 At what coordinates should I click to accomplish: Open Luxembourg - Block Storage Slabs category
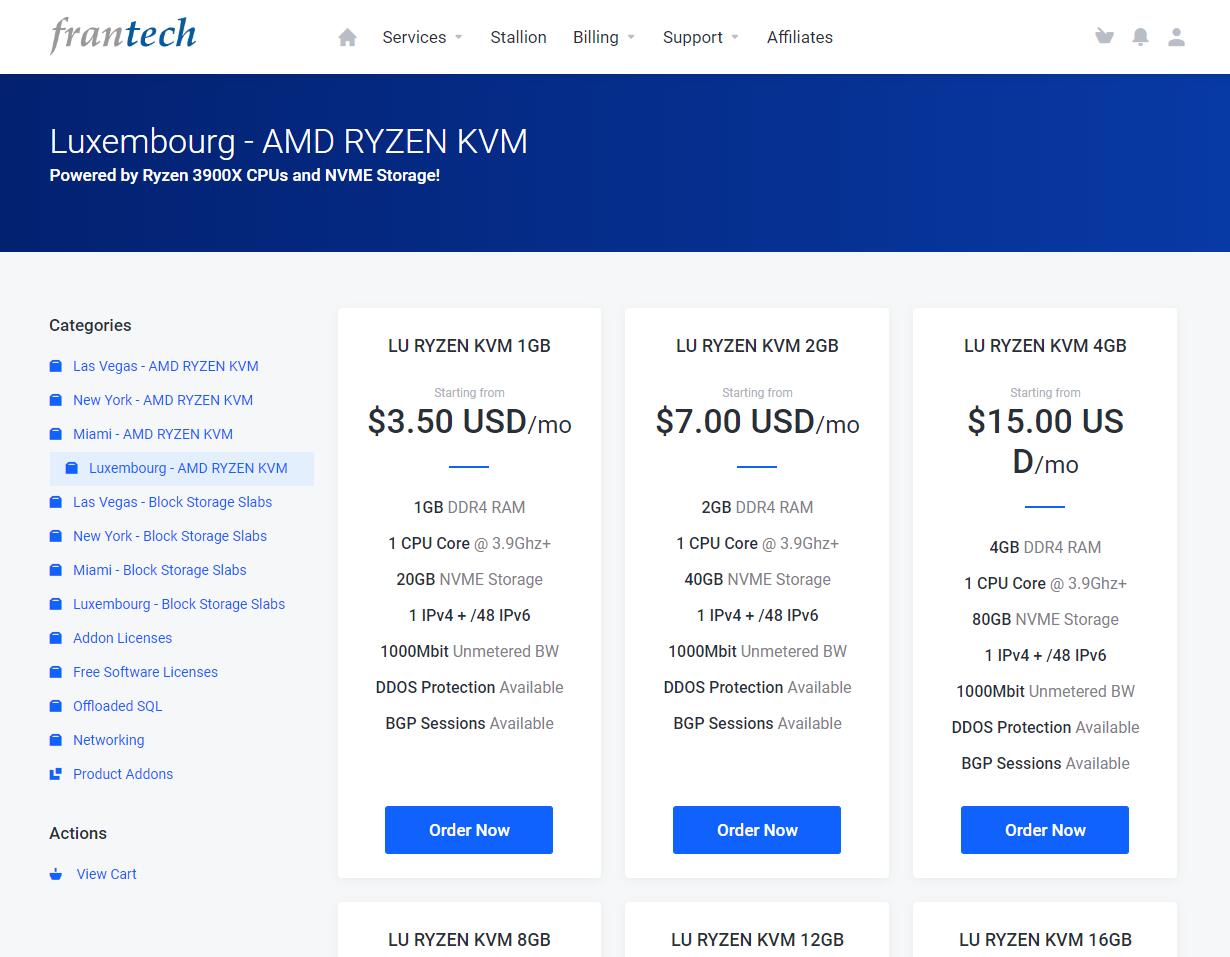point(179,604)
